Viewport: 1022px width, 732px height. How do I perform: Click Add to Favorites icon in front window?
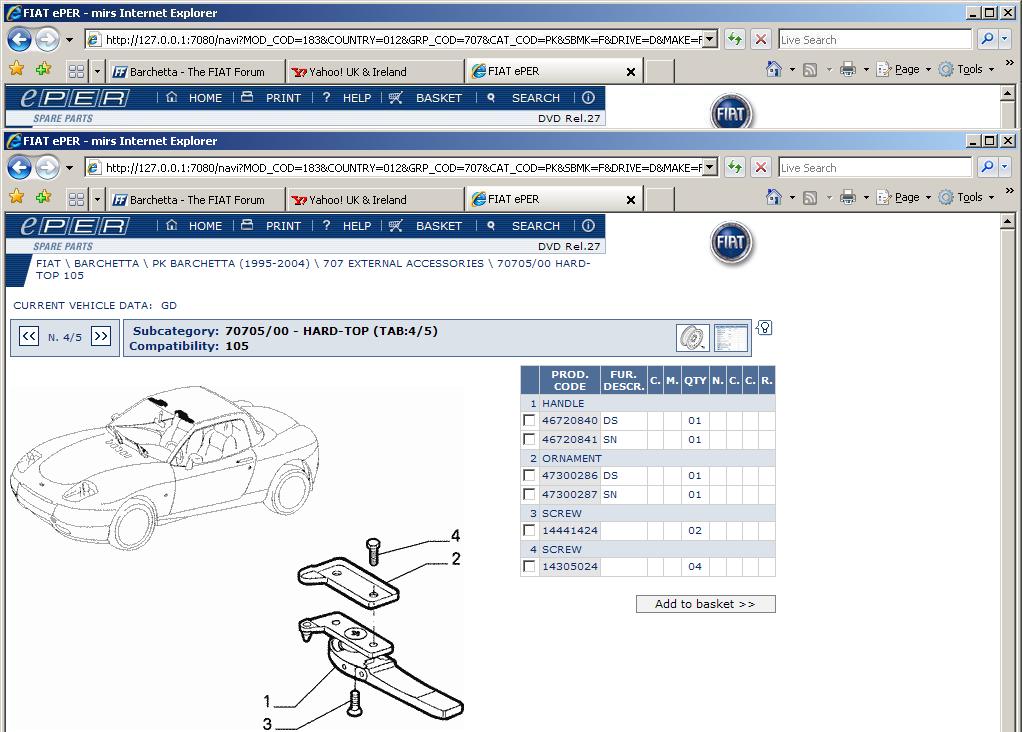tap(44, 197)
